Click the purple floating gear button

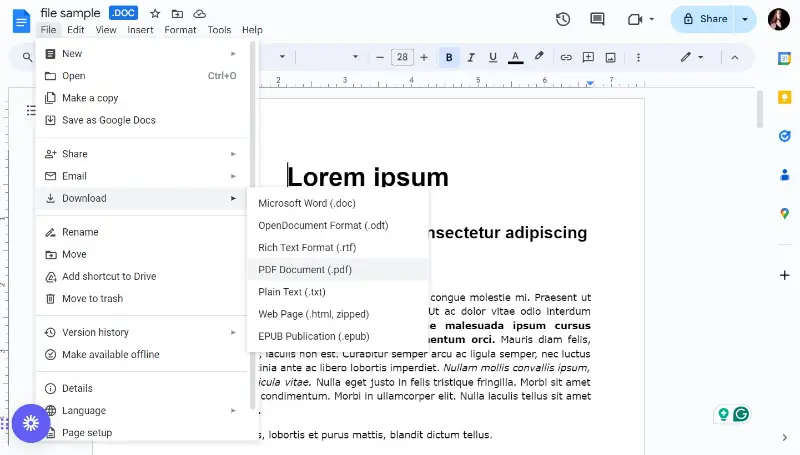(31, 423)
